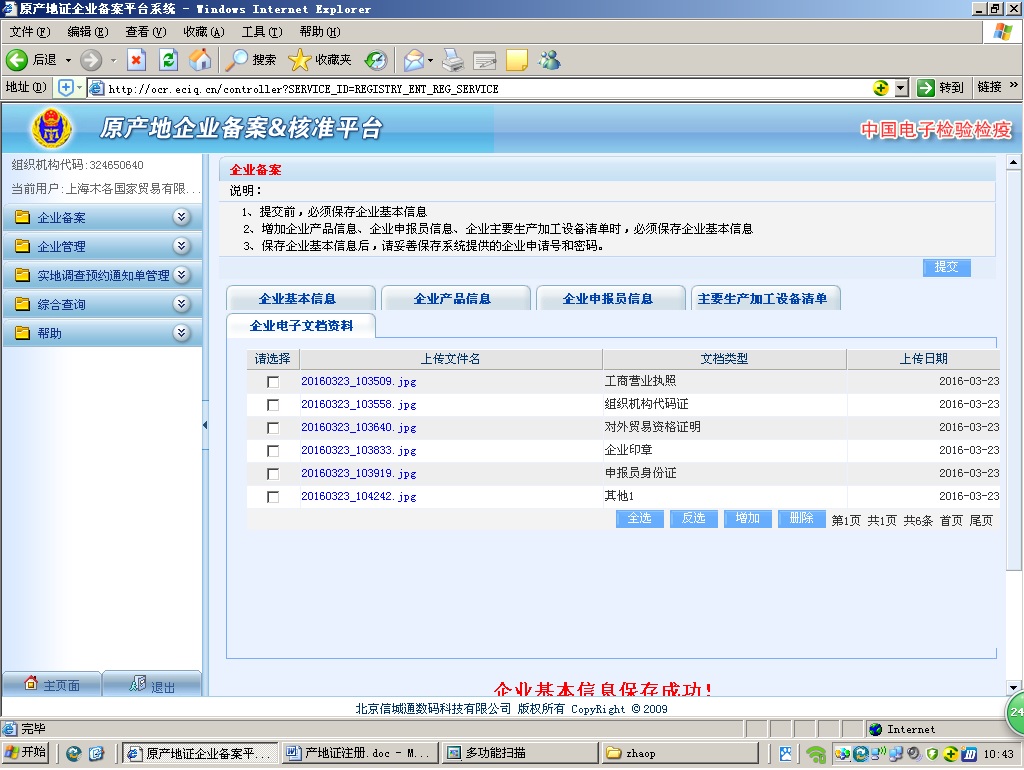Click the page vertical scrollbar down arrow
The image size is (1024, 770).
tap(1014, 688)
